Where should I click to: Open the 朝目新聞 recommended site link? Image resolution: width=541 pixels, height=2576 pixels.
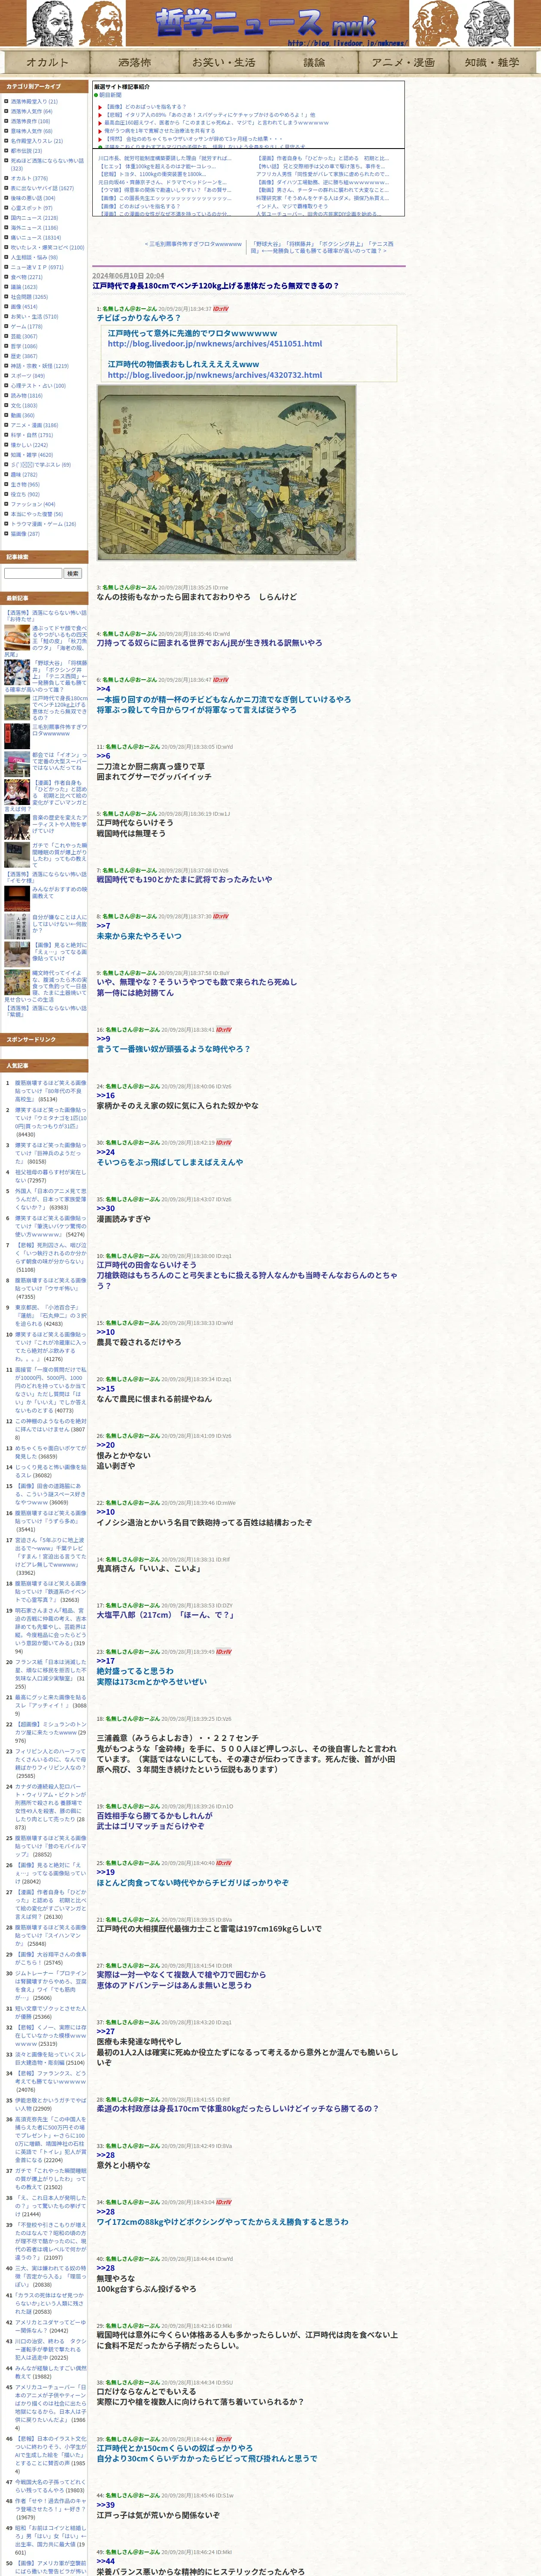pos(110,95)
